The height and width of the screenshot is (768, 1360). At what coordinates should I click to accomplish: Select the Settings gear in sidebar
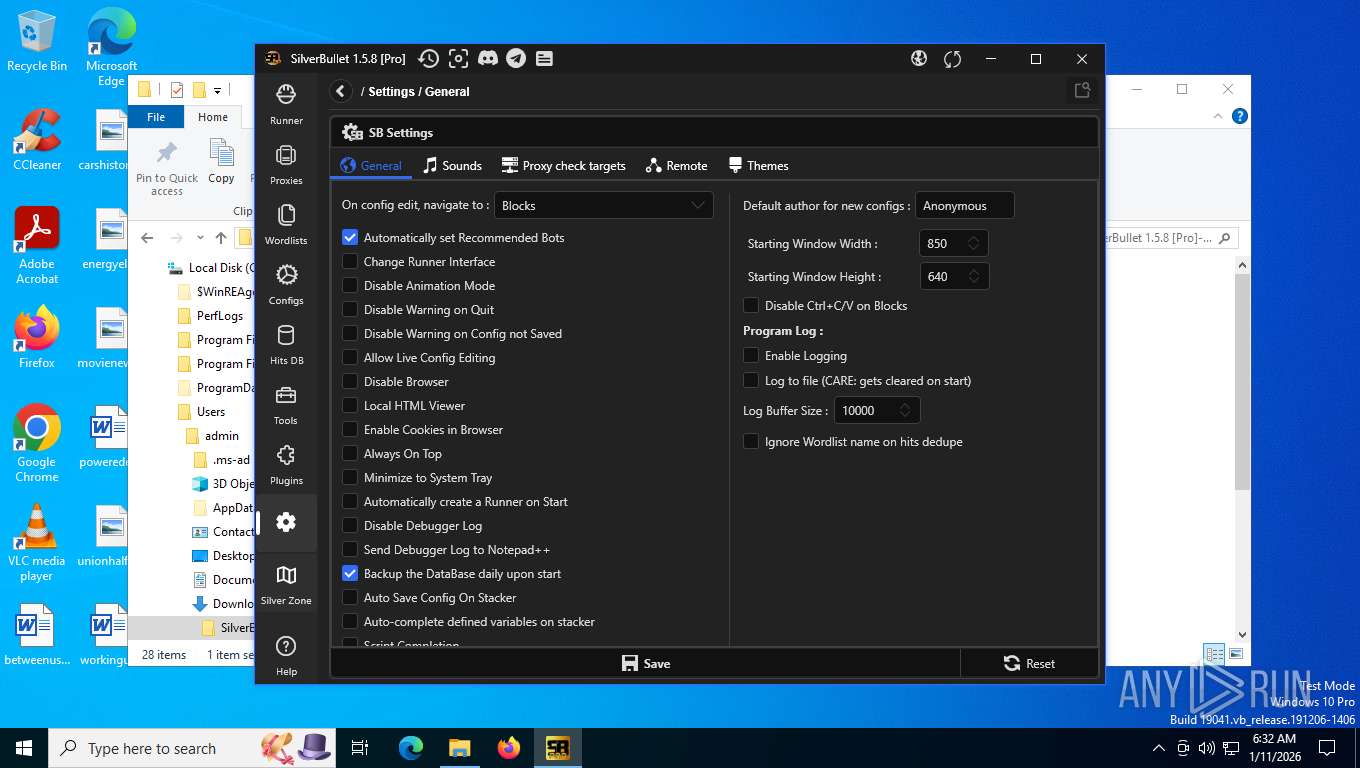(286, 522)
